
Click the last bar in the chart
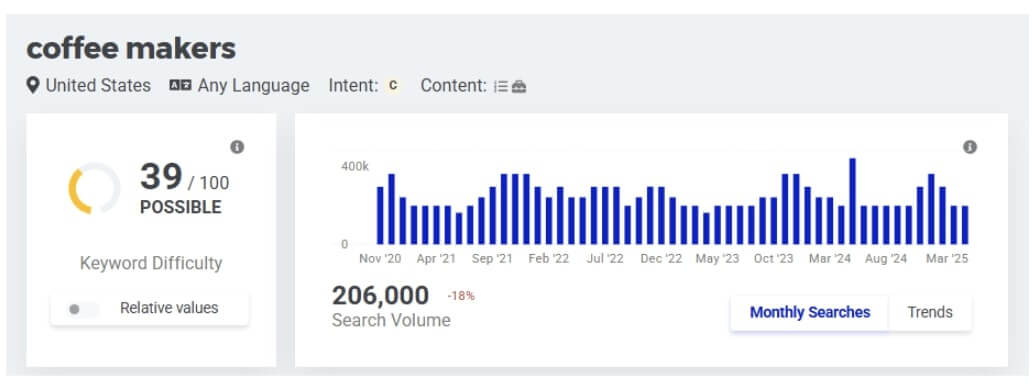click(x=965, y=225)
